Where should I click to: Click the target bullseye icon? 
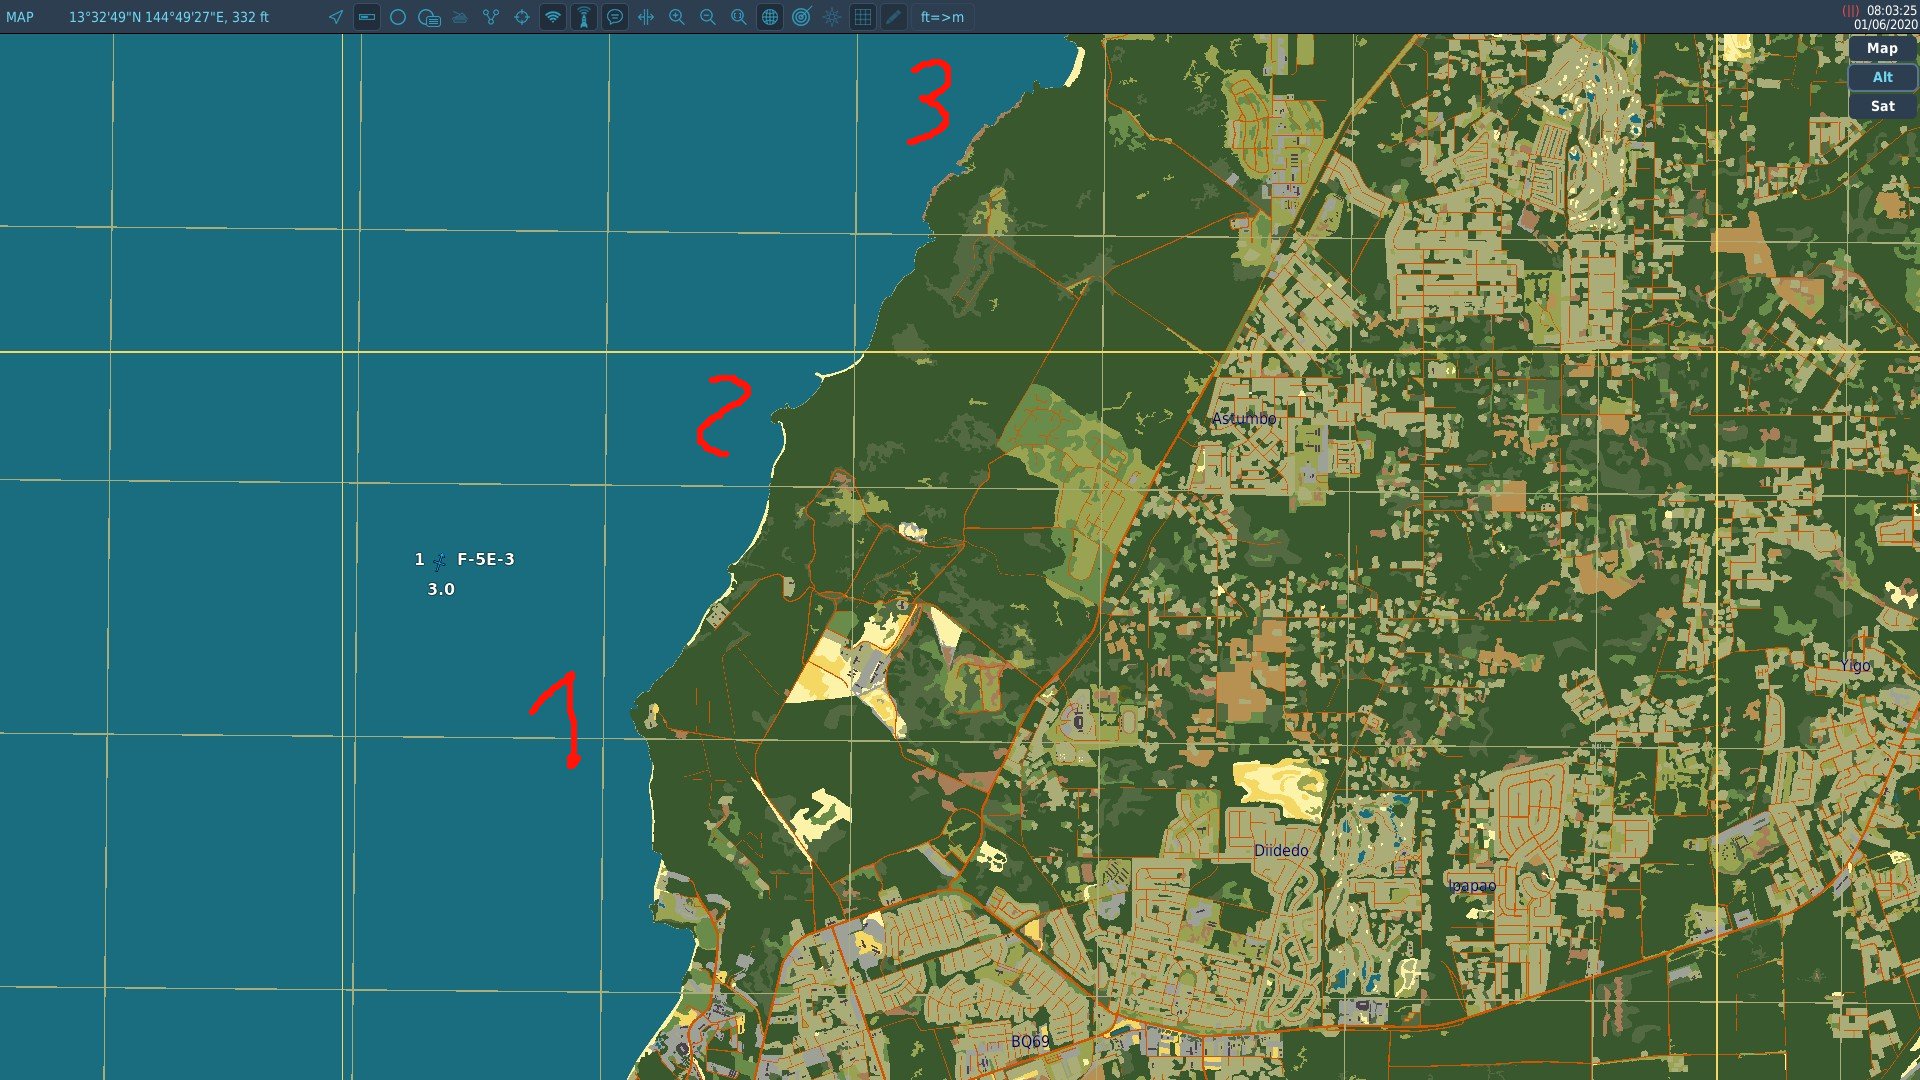pos(801,17)
